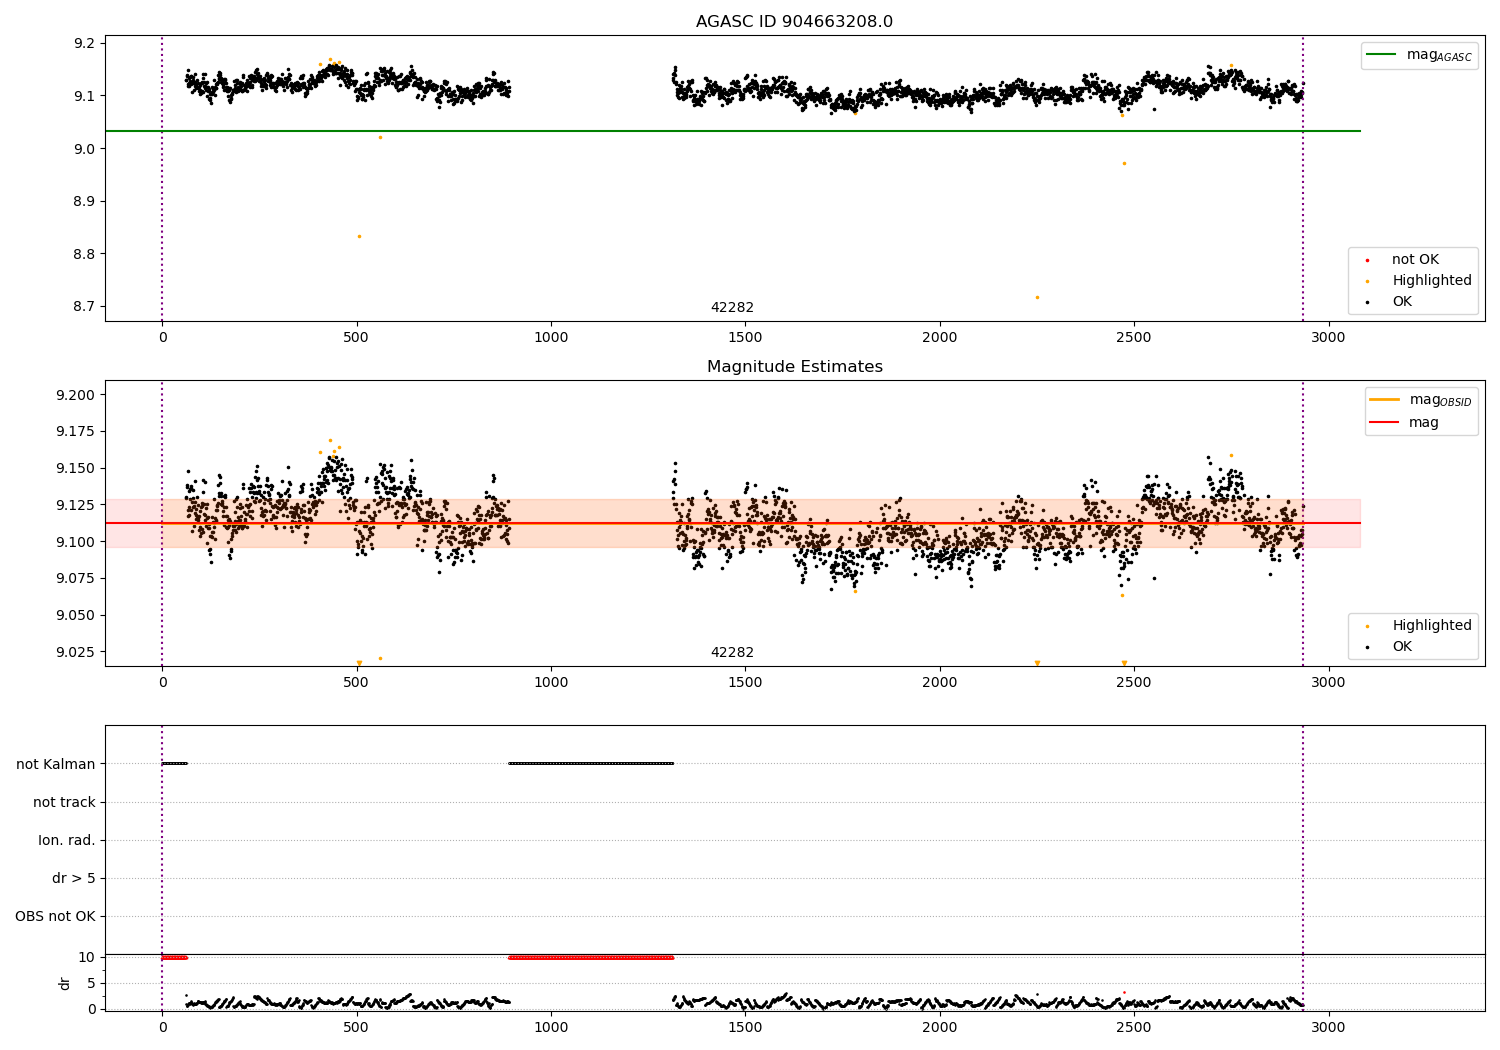Click the "10" tick on the dr axis

[87, 958]
